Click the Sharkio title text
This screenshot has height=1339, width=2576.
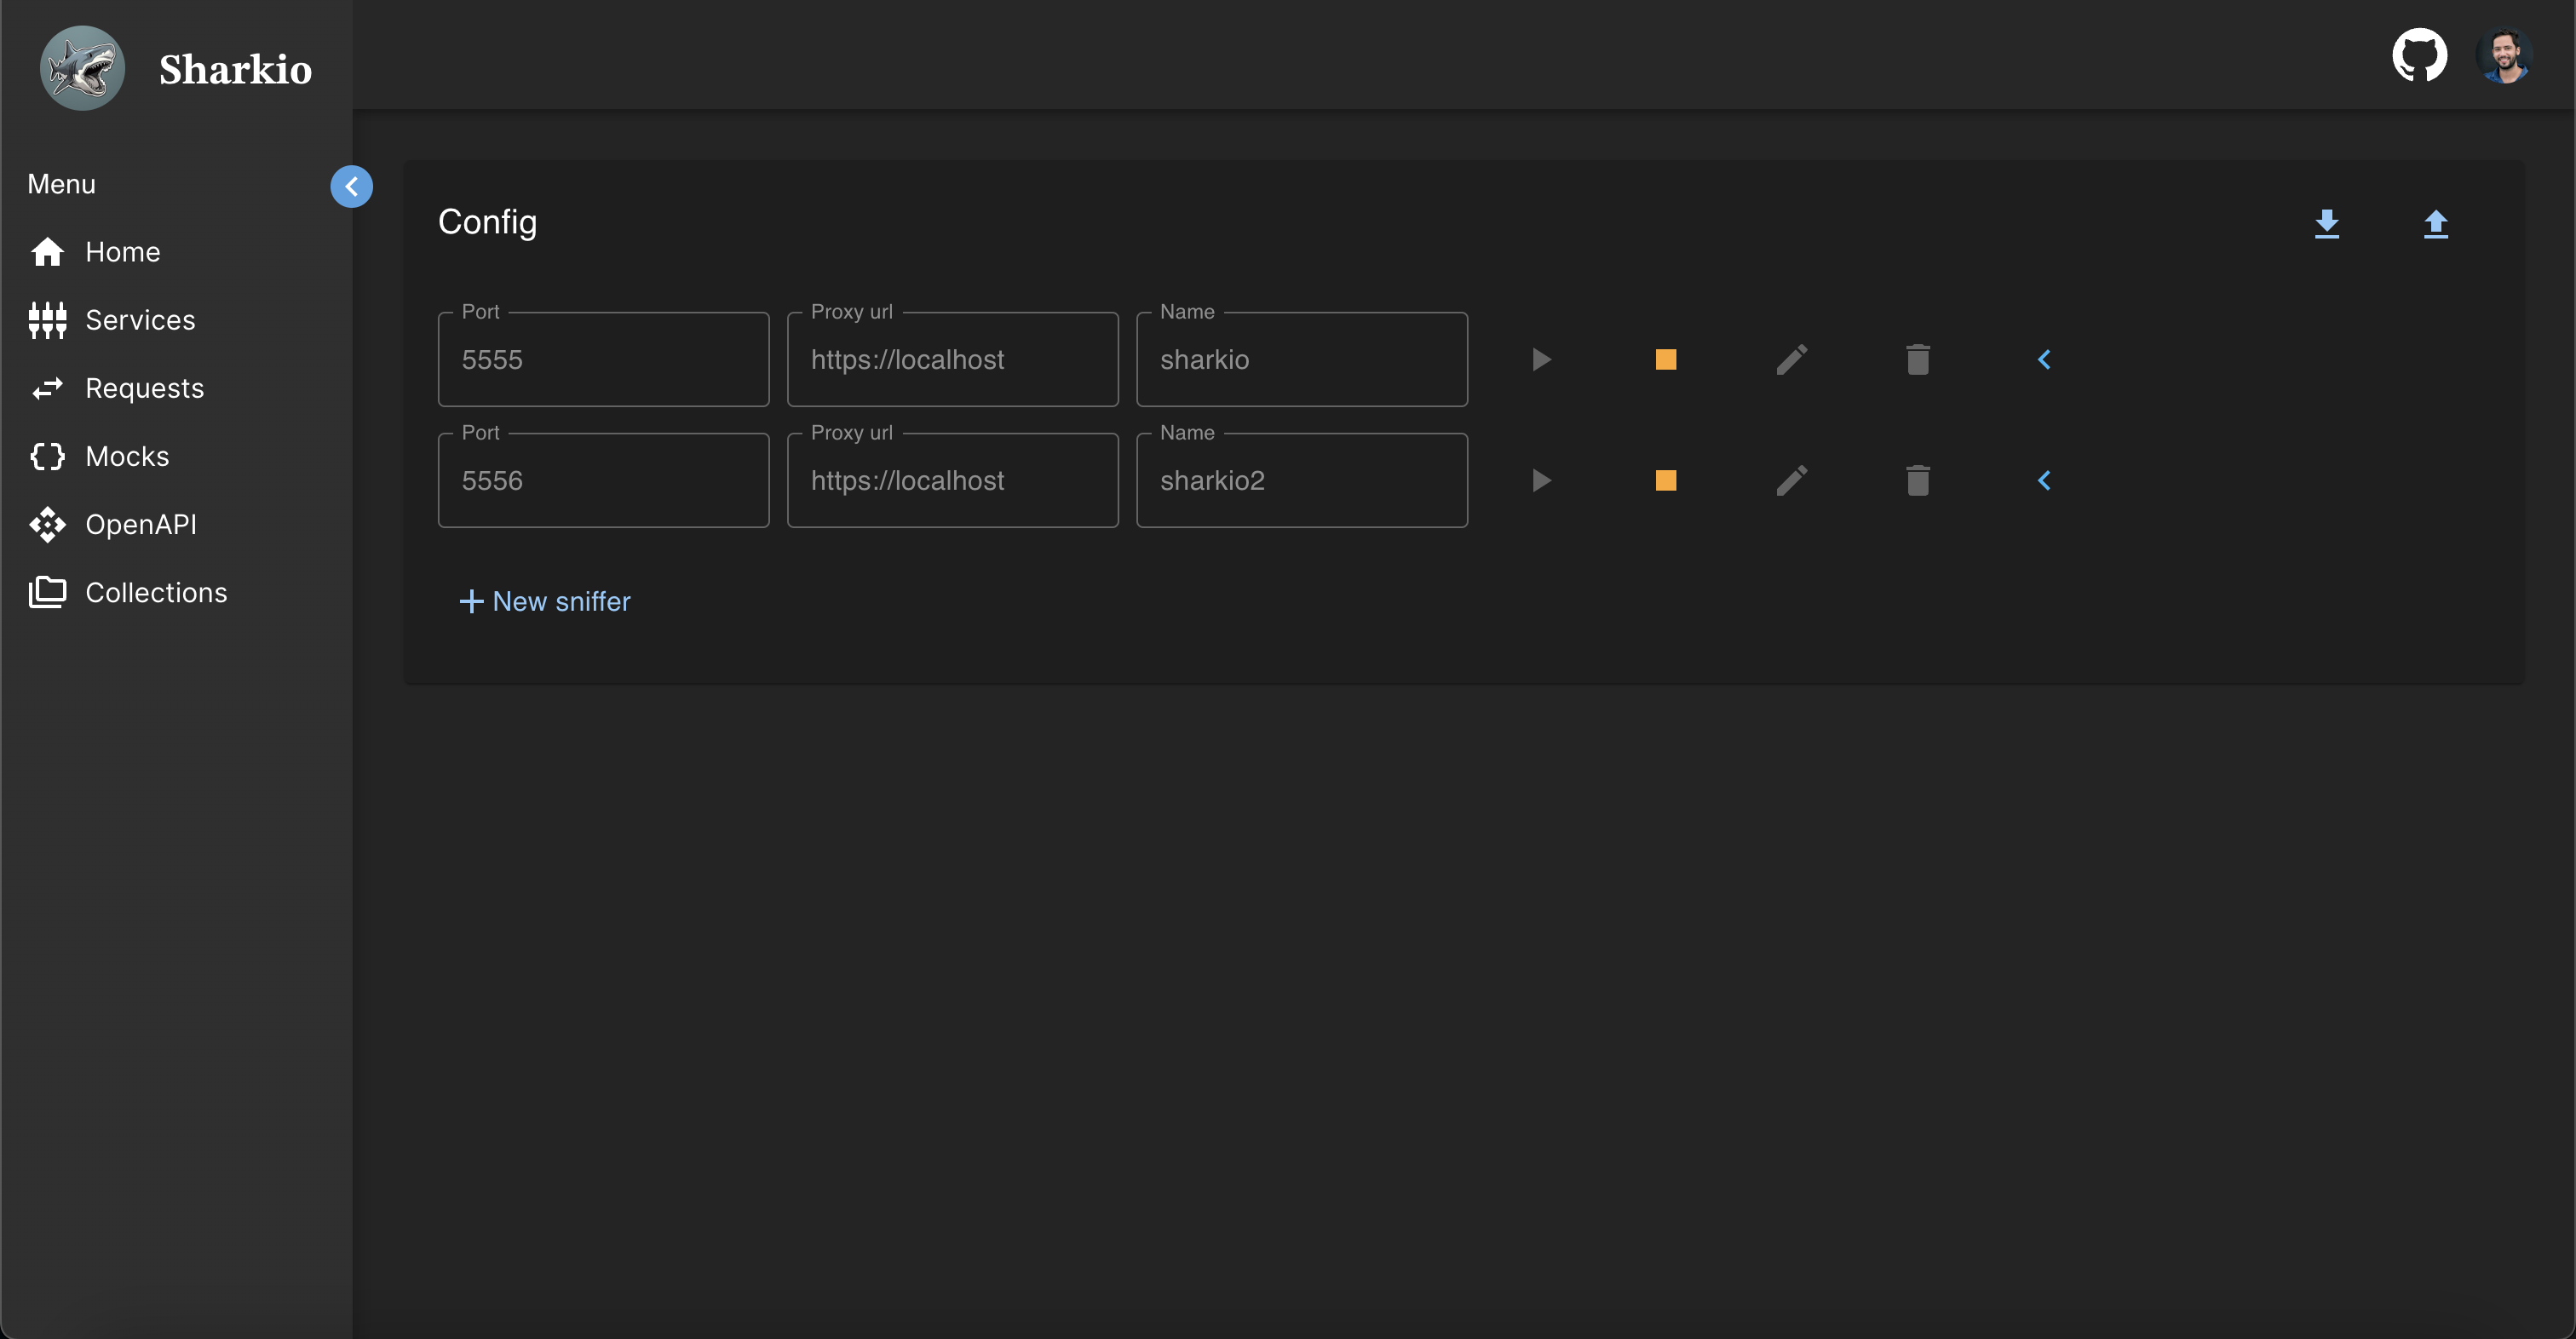coord(236,69)
